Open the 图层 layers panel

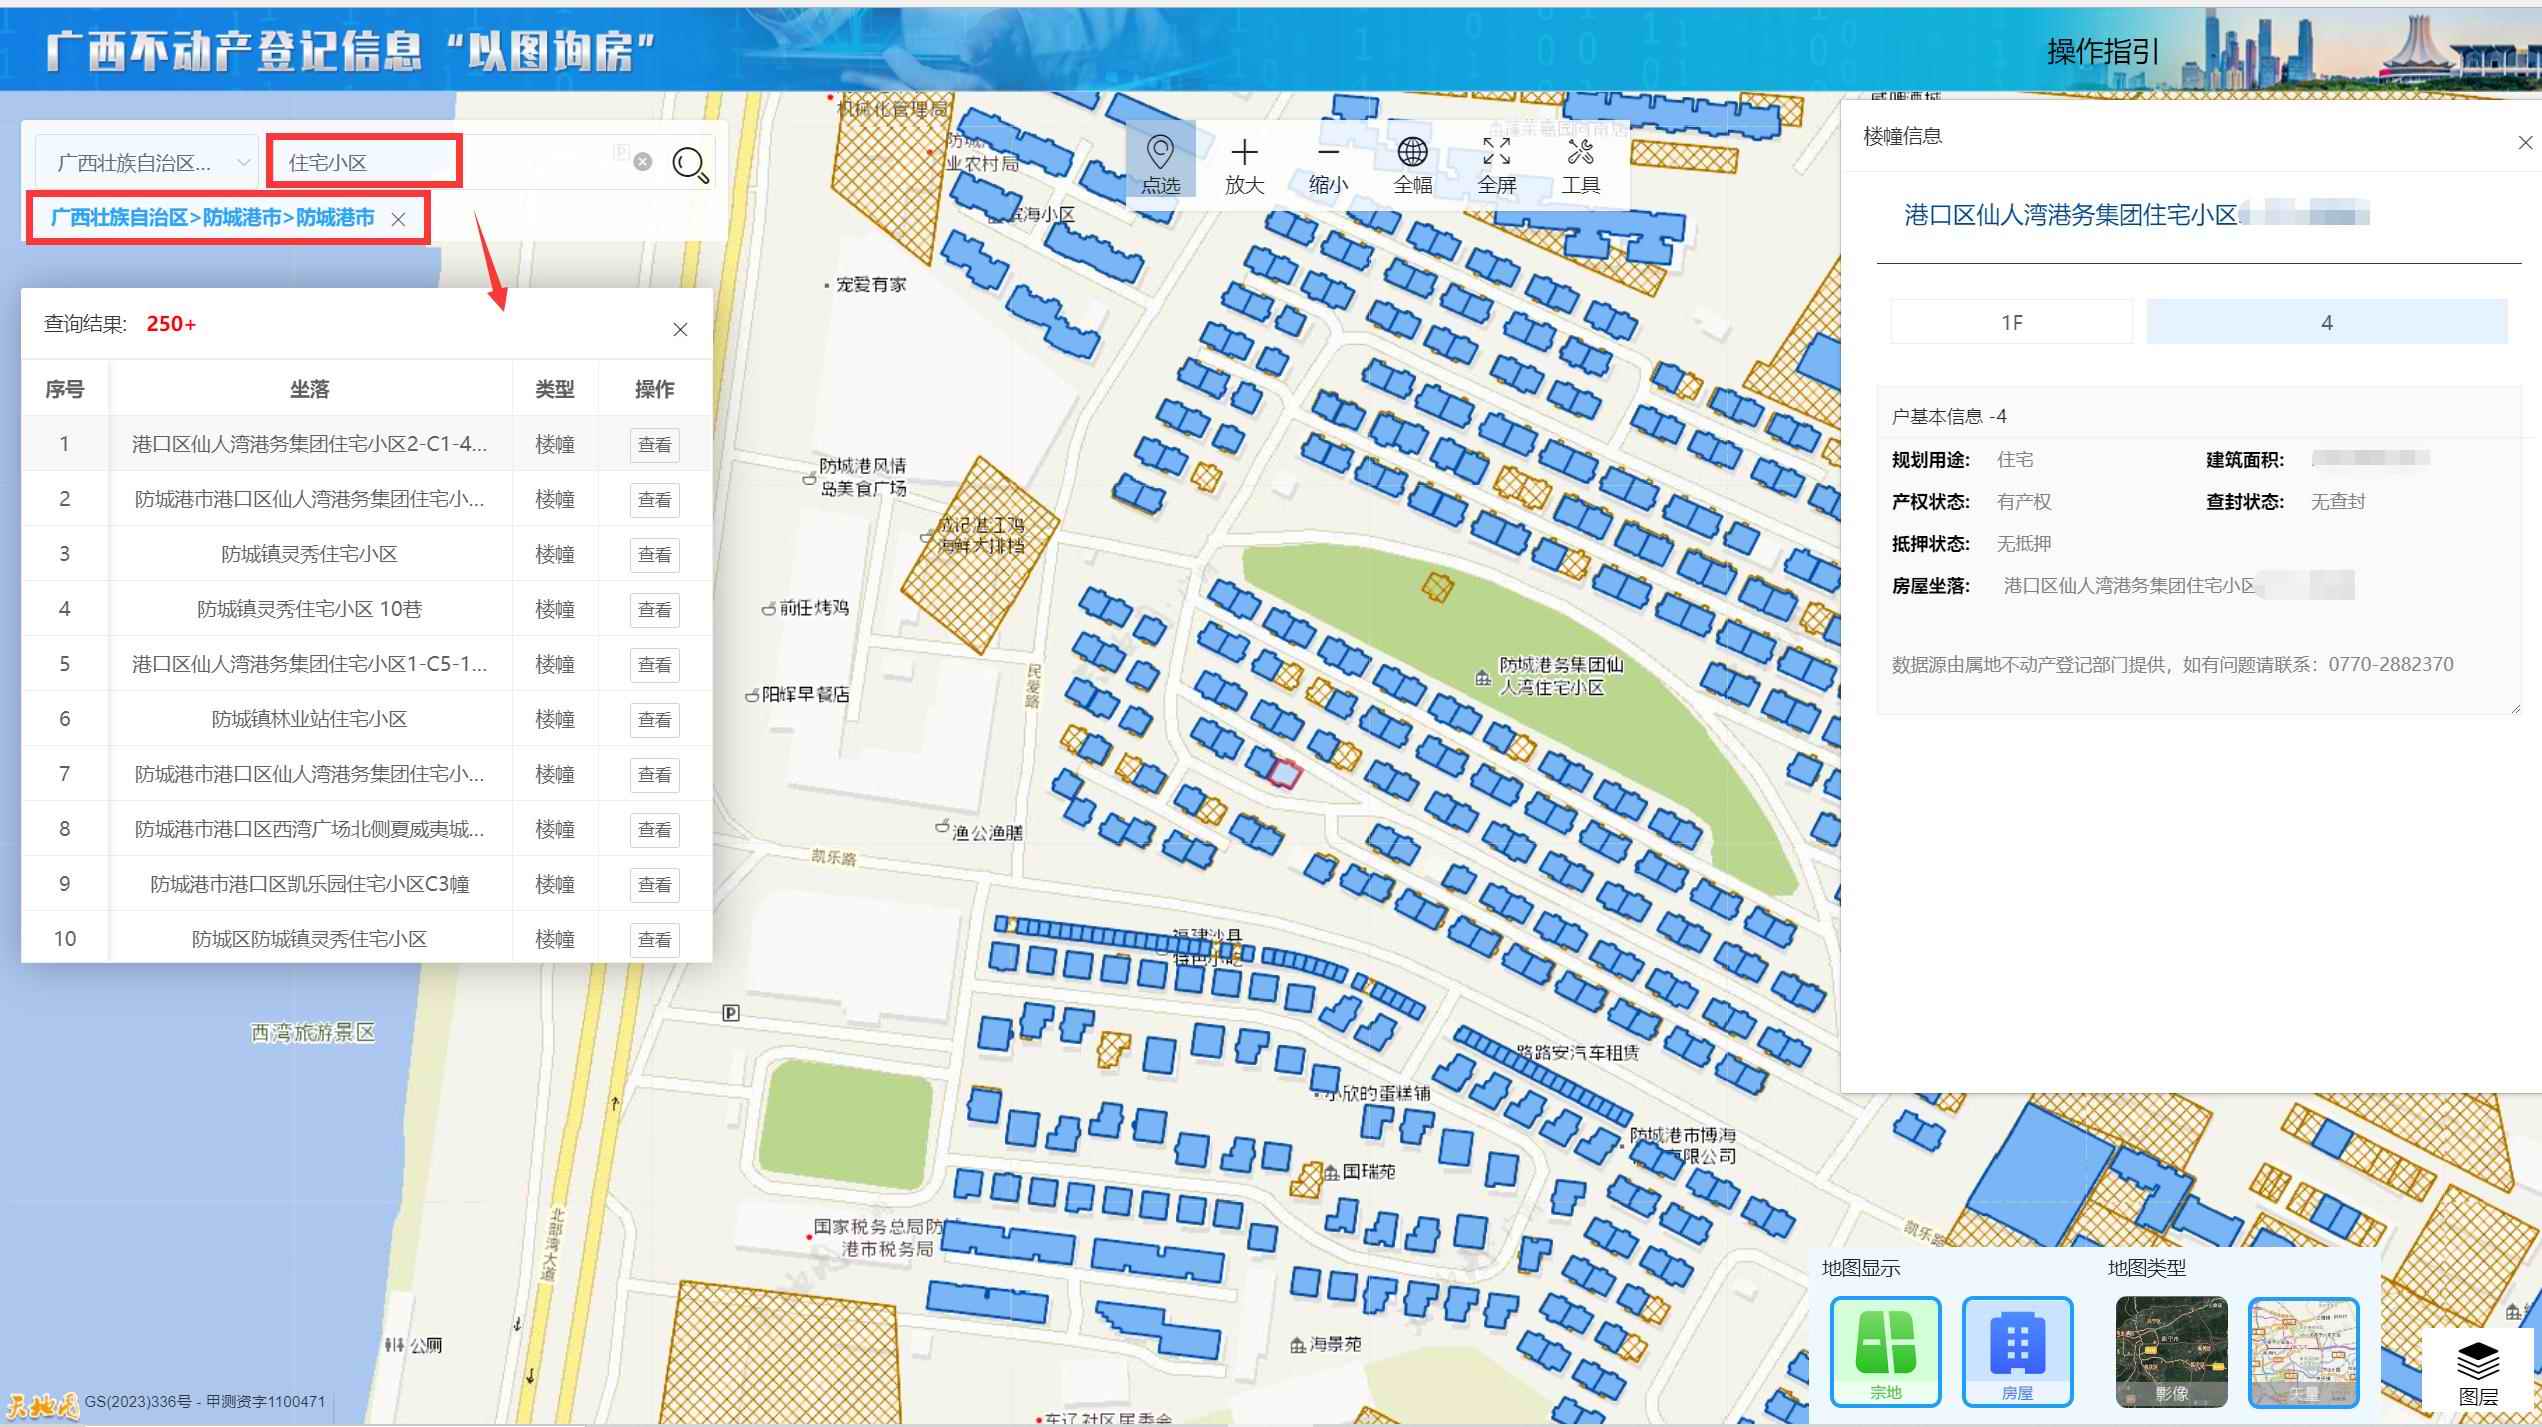coord(2477,1372)
